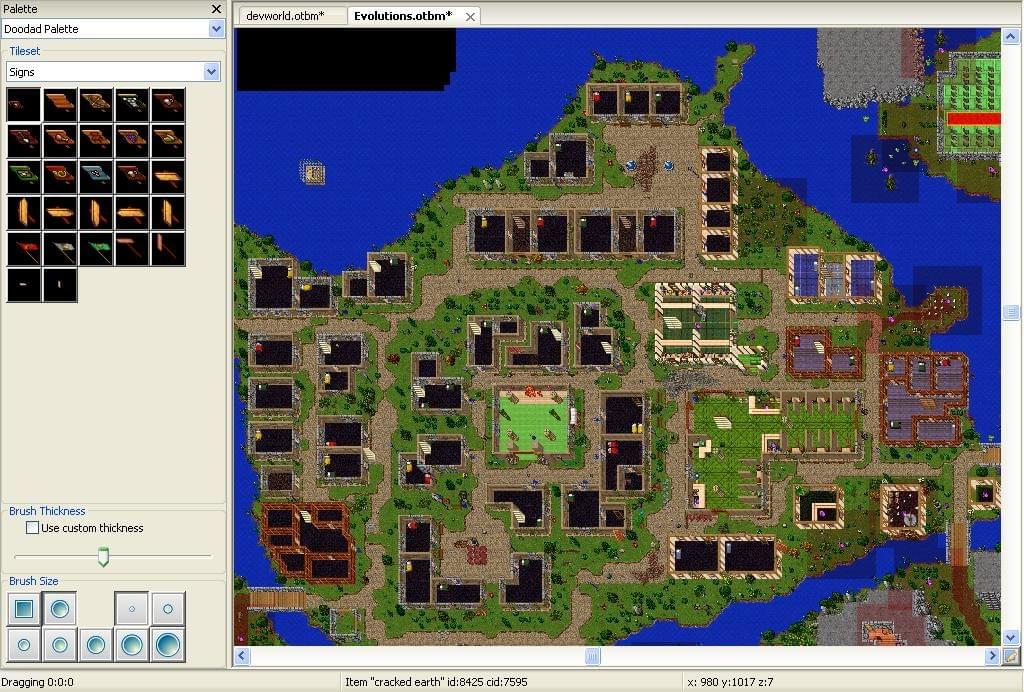Image resolution: width=1024 pixels, height=692 pixels.
Task: Set the third-largest brush size
Action: [x=95, y=644]
